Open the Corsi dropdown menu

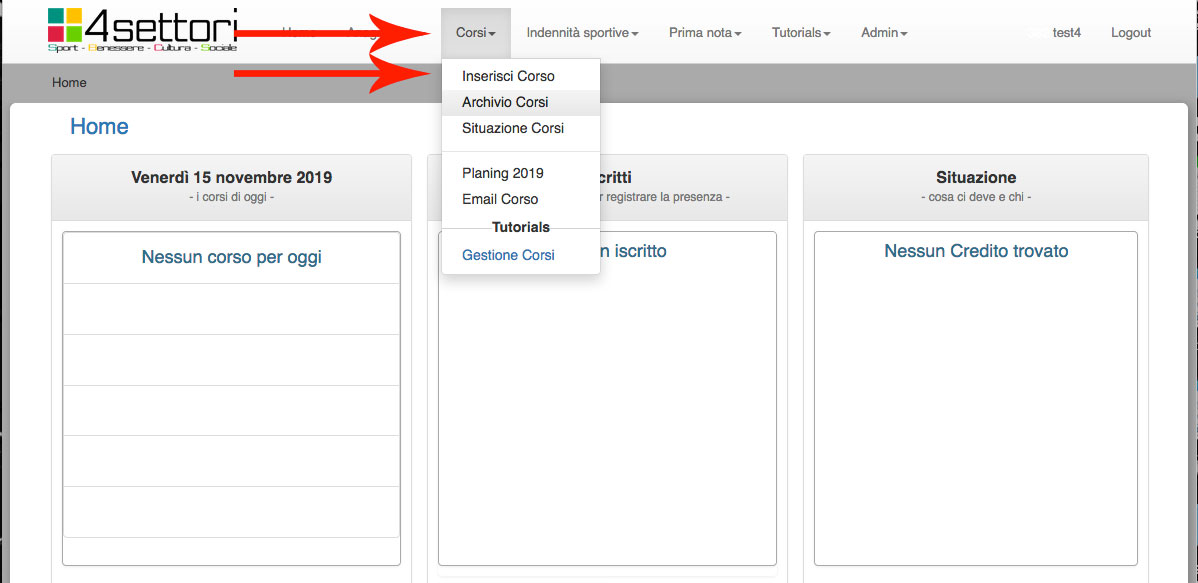tap(475, 33)
